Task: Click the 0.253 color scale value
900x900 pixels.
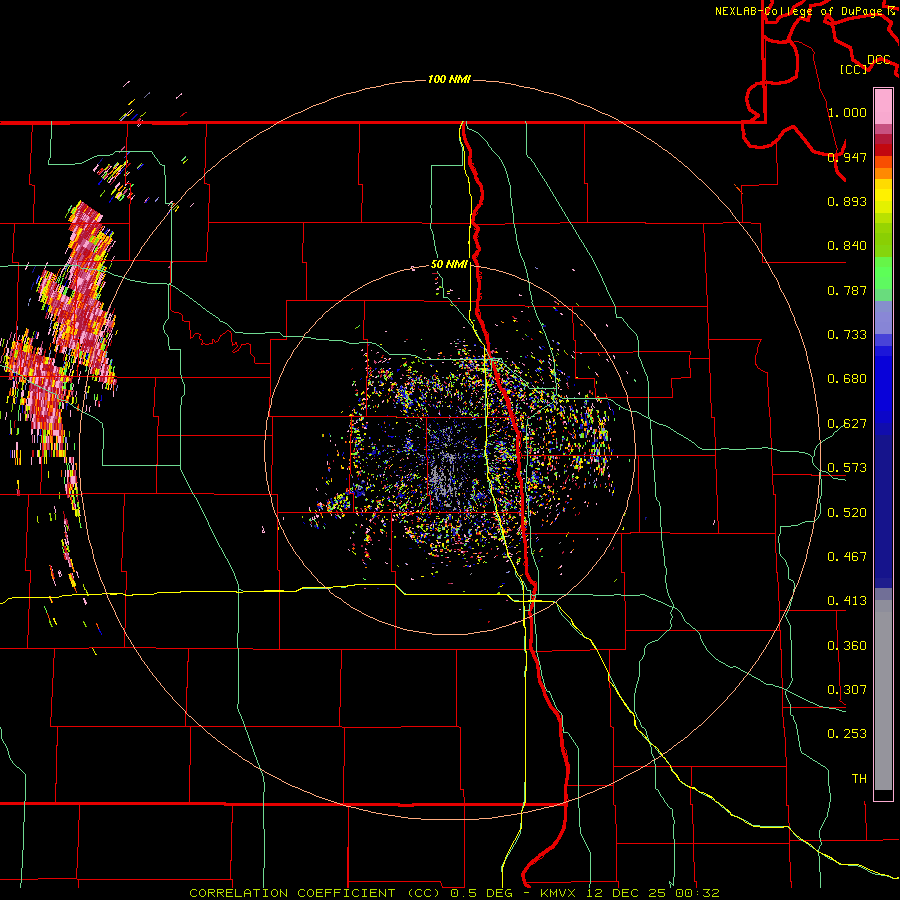Action: point(847,734)
